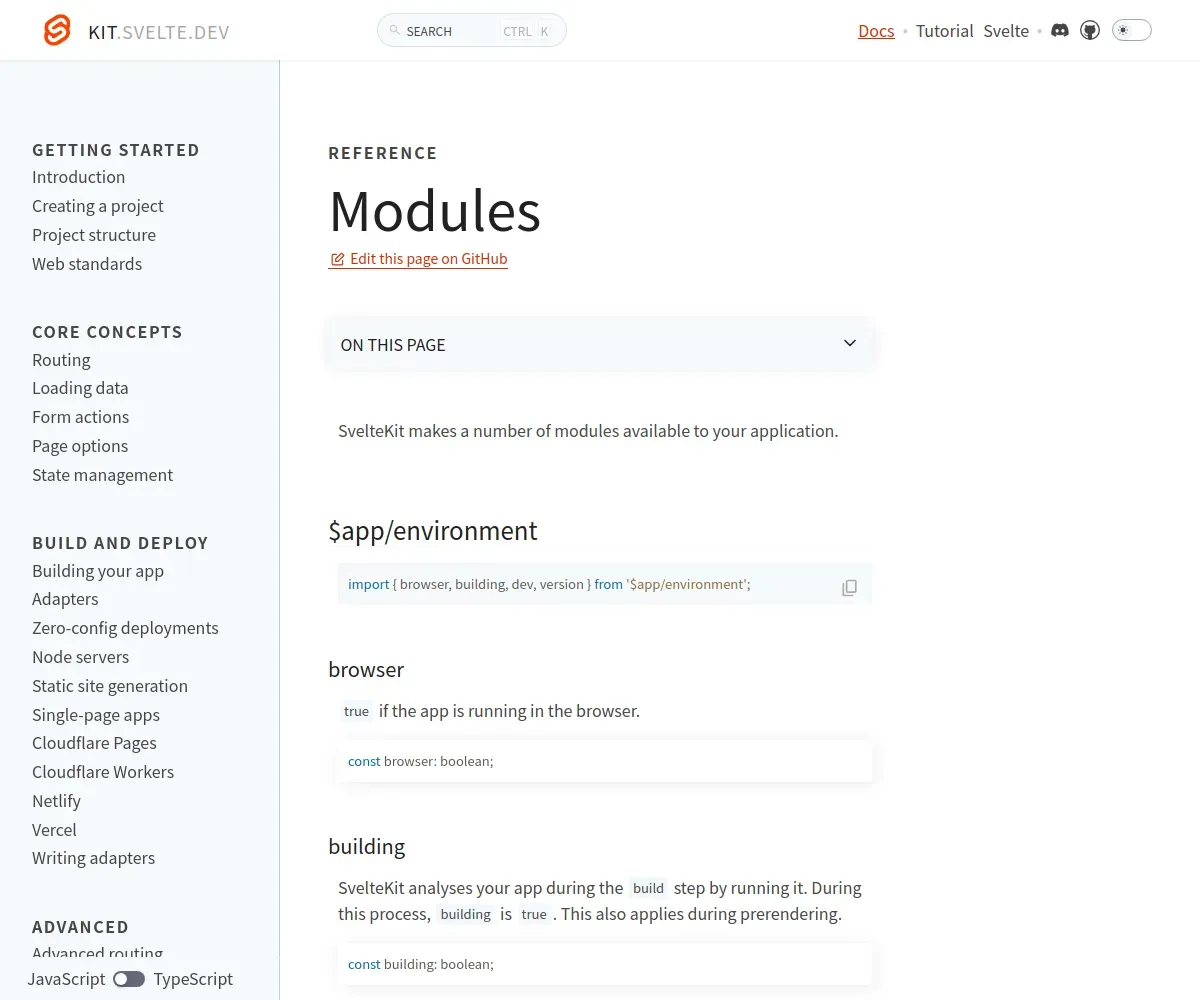
Task: Expand the On This Page chevron
Action: (x=850, y=343)
